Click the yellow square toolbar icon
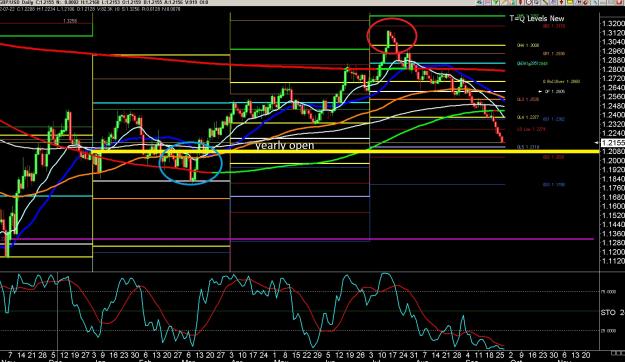 click(570, 2)
